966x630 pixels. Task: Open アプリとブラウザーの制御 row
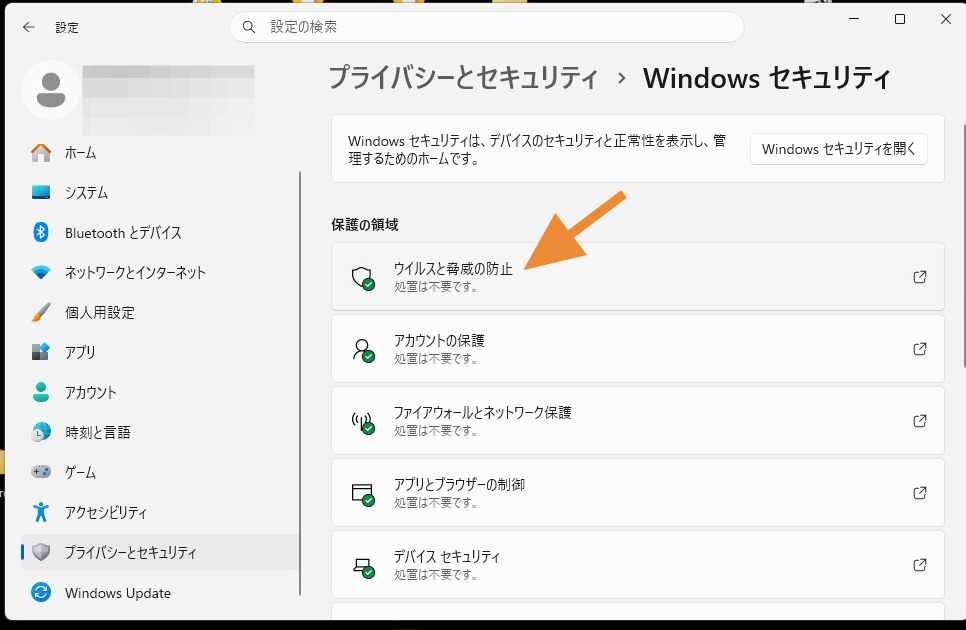[638, 493]
